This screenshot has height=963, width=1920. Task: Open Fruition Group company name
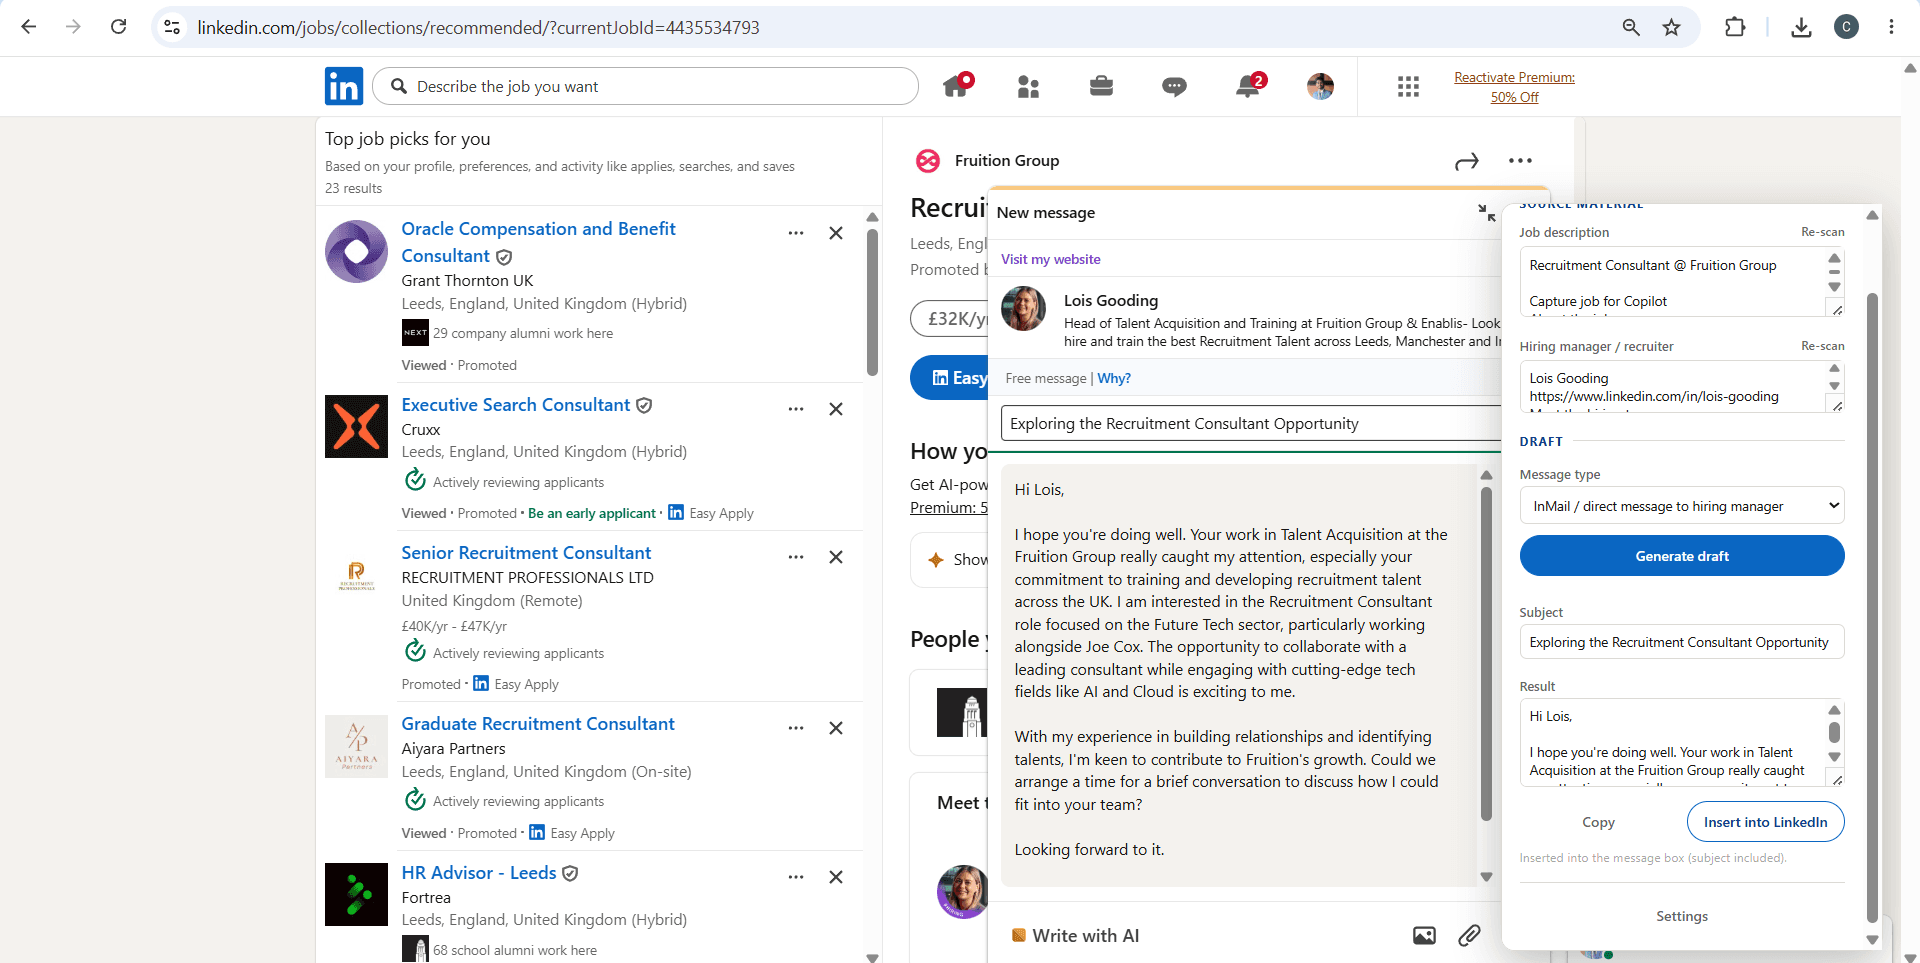[1007, 161]
